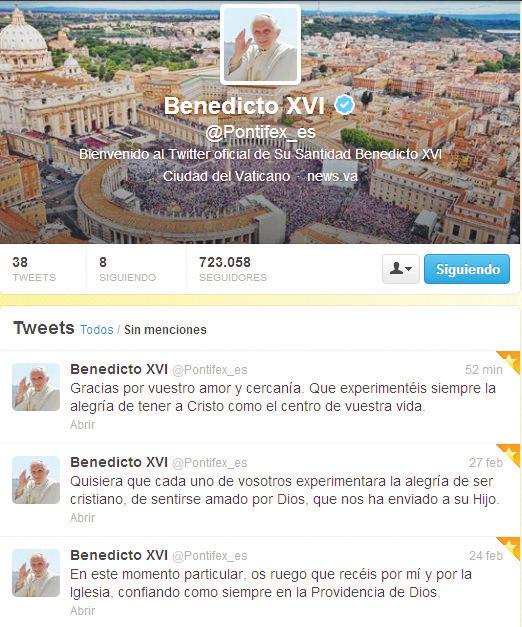522x627 pixels.
Task: View the 38 Tweets count
Action: (x=34, y=269)
